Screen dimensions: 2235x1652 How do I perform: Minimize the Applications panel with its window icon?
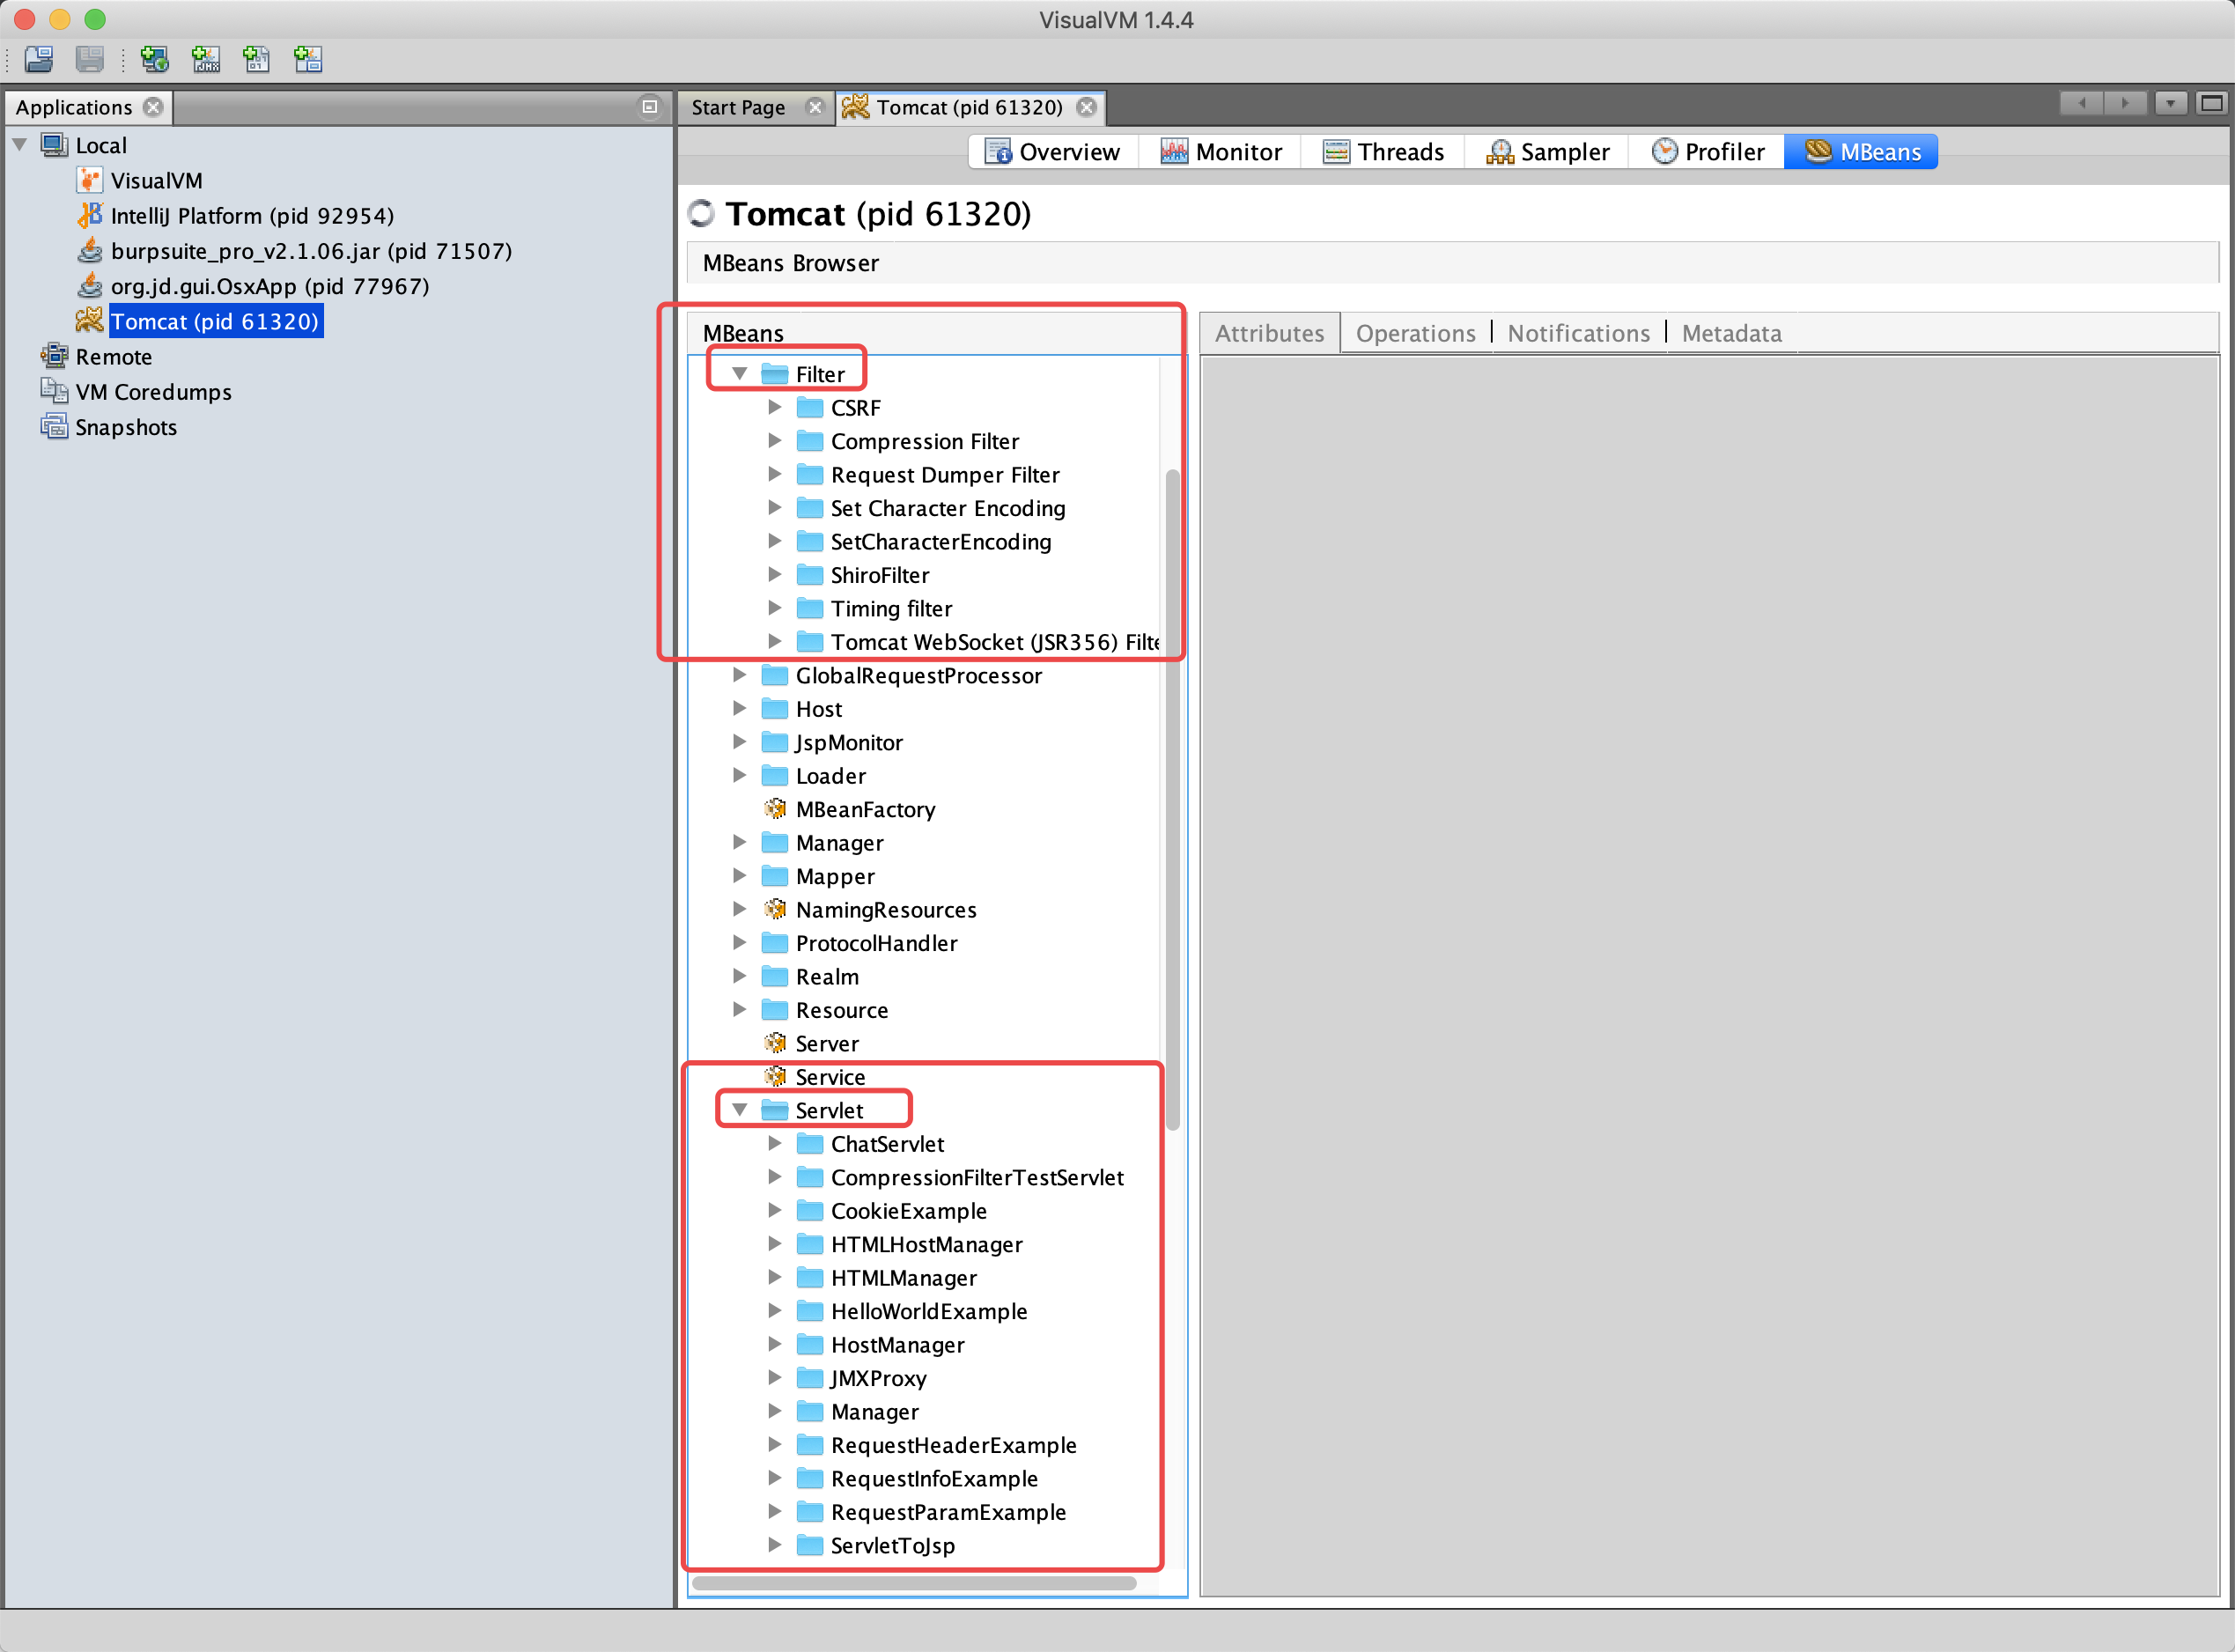650,106
